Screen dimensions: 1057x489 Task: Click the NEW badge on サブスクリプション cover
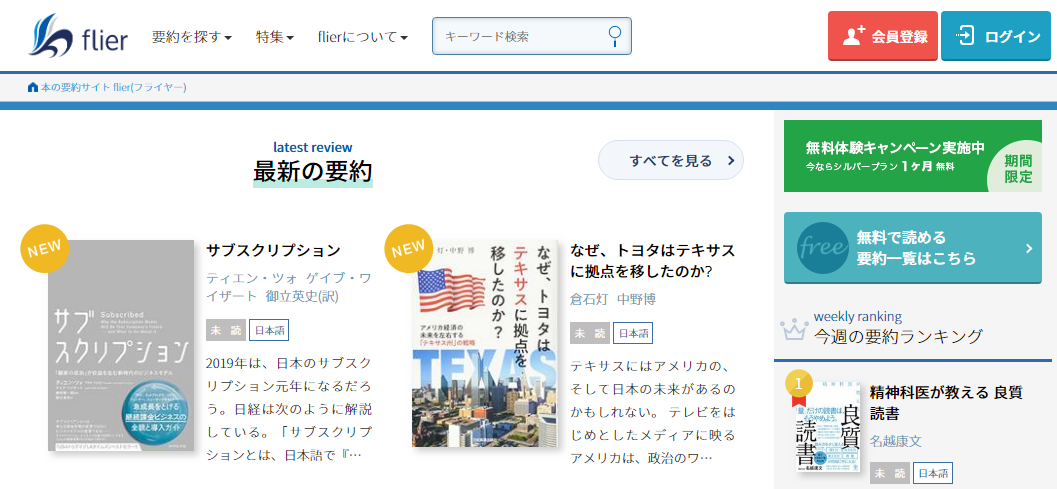tap(44, 248)
